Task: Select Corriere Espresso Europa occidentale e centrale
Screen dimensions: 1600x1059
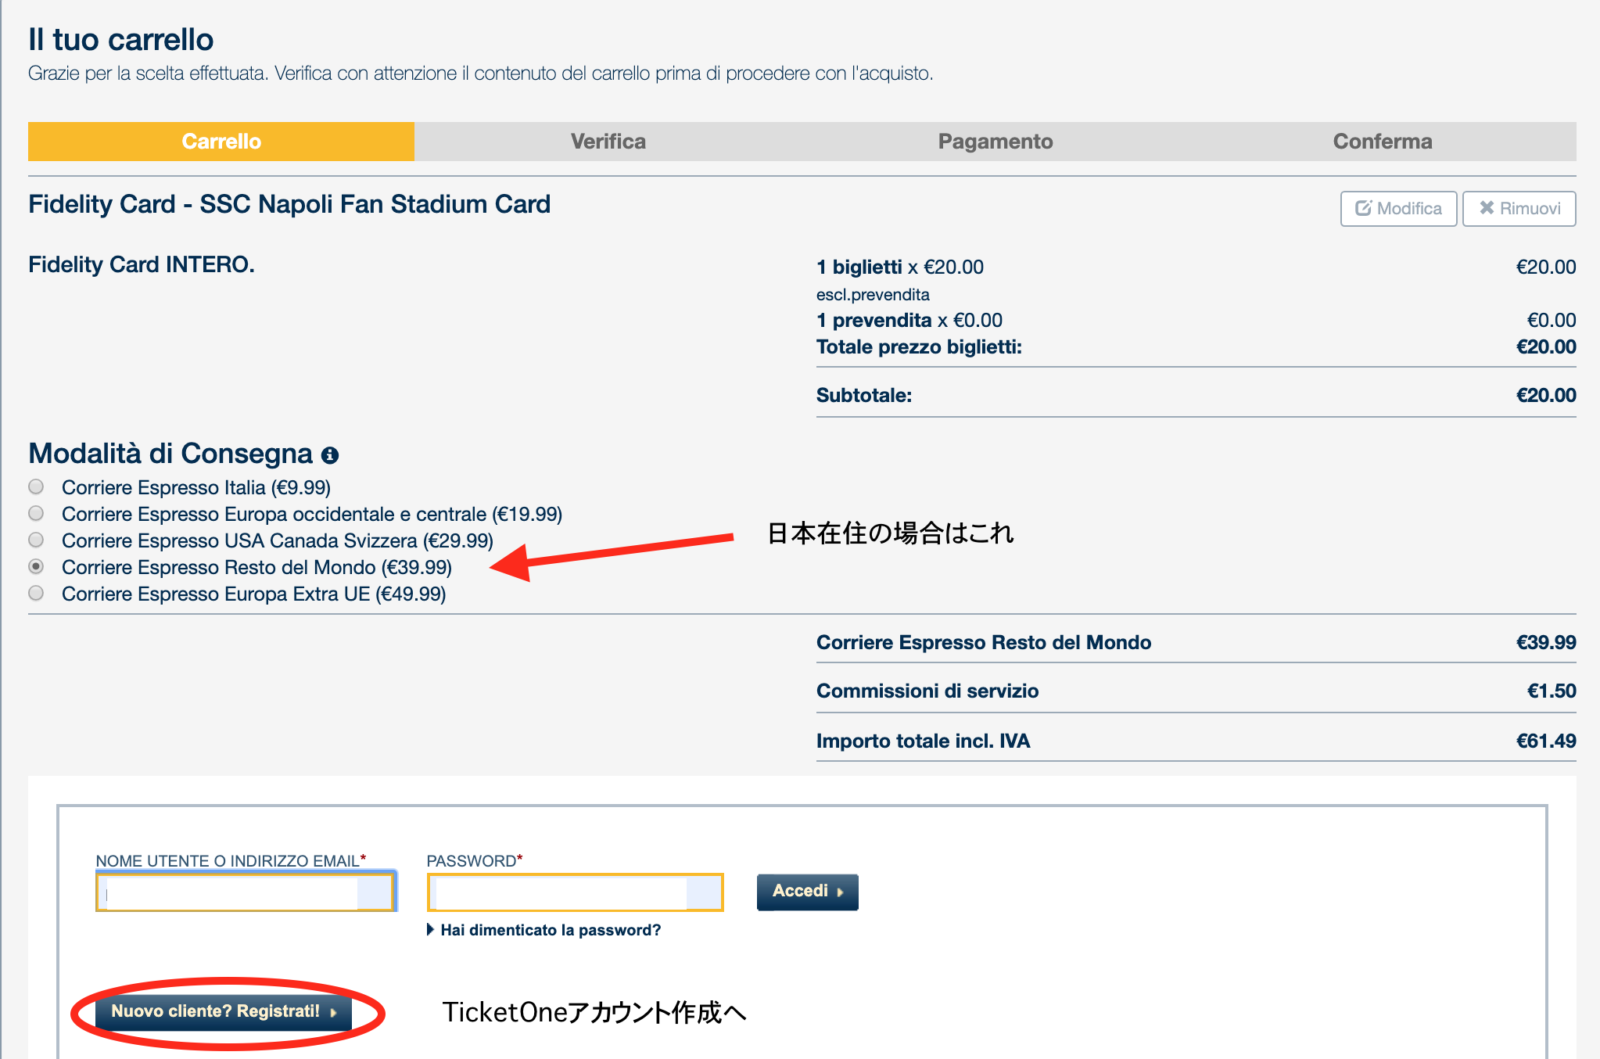Action: coord(36,514)
